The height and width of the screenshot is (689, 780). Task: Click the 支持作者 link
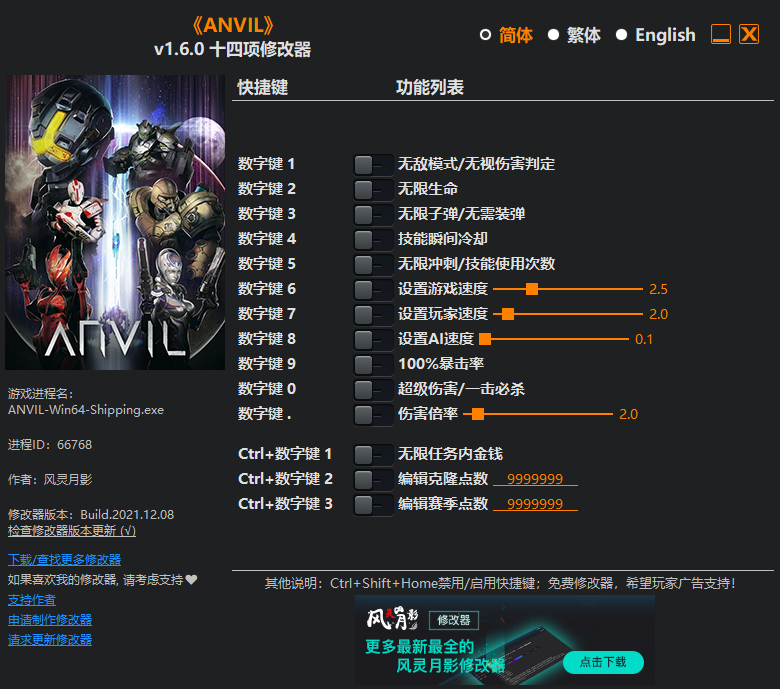click(32, 600)
